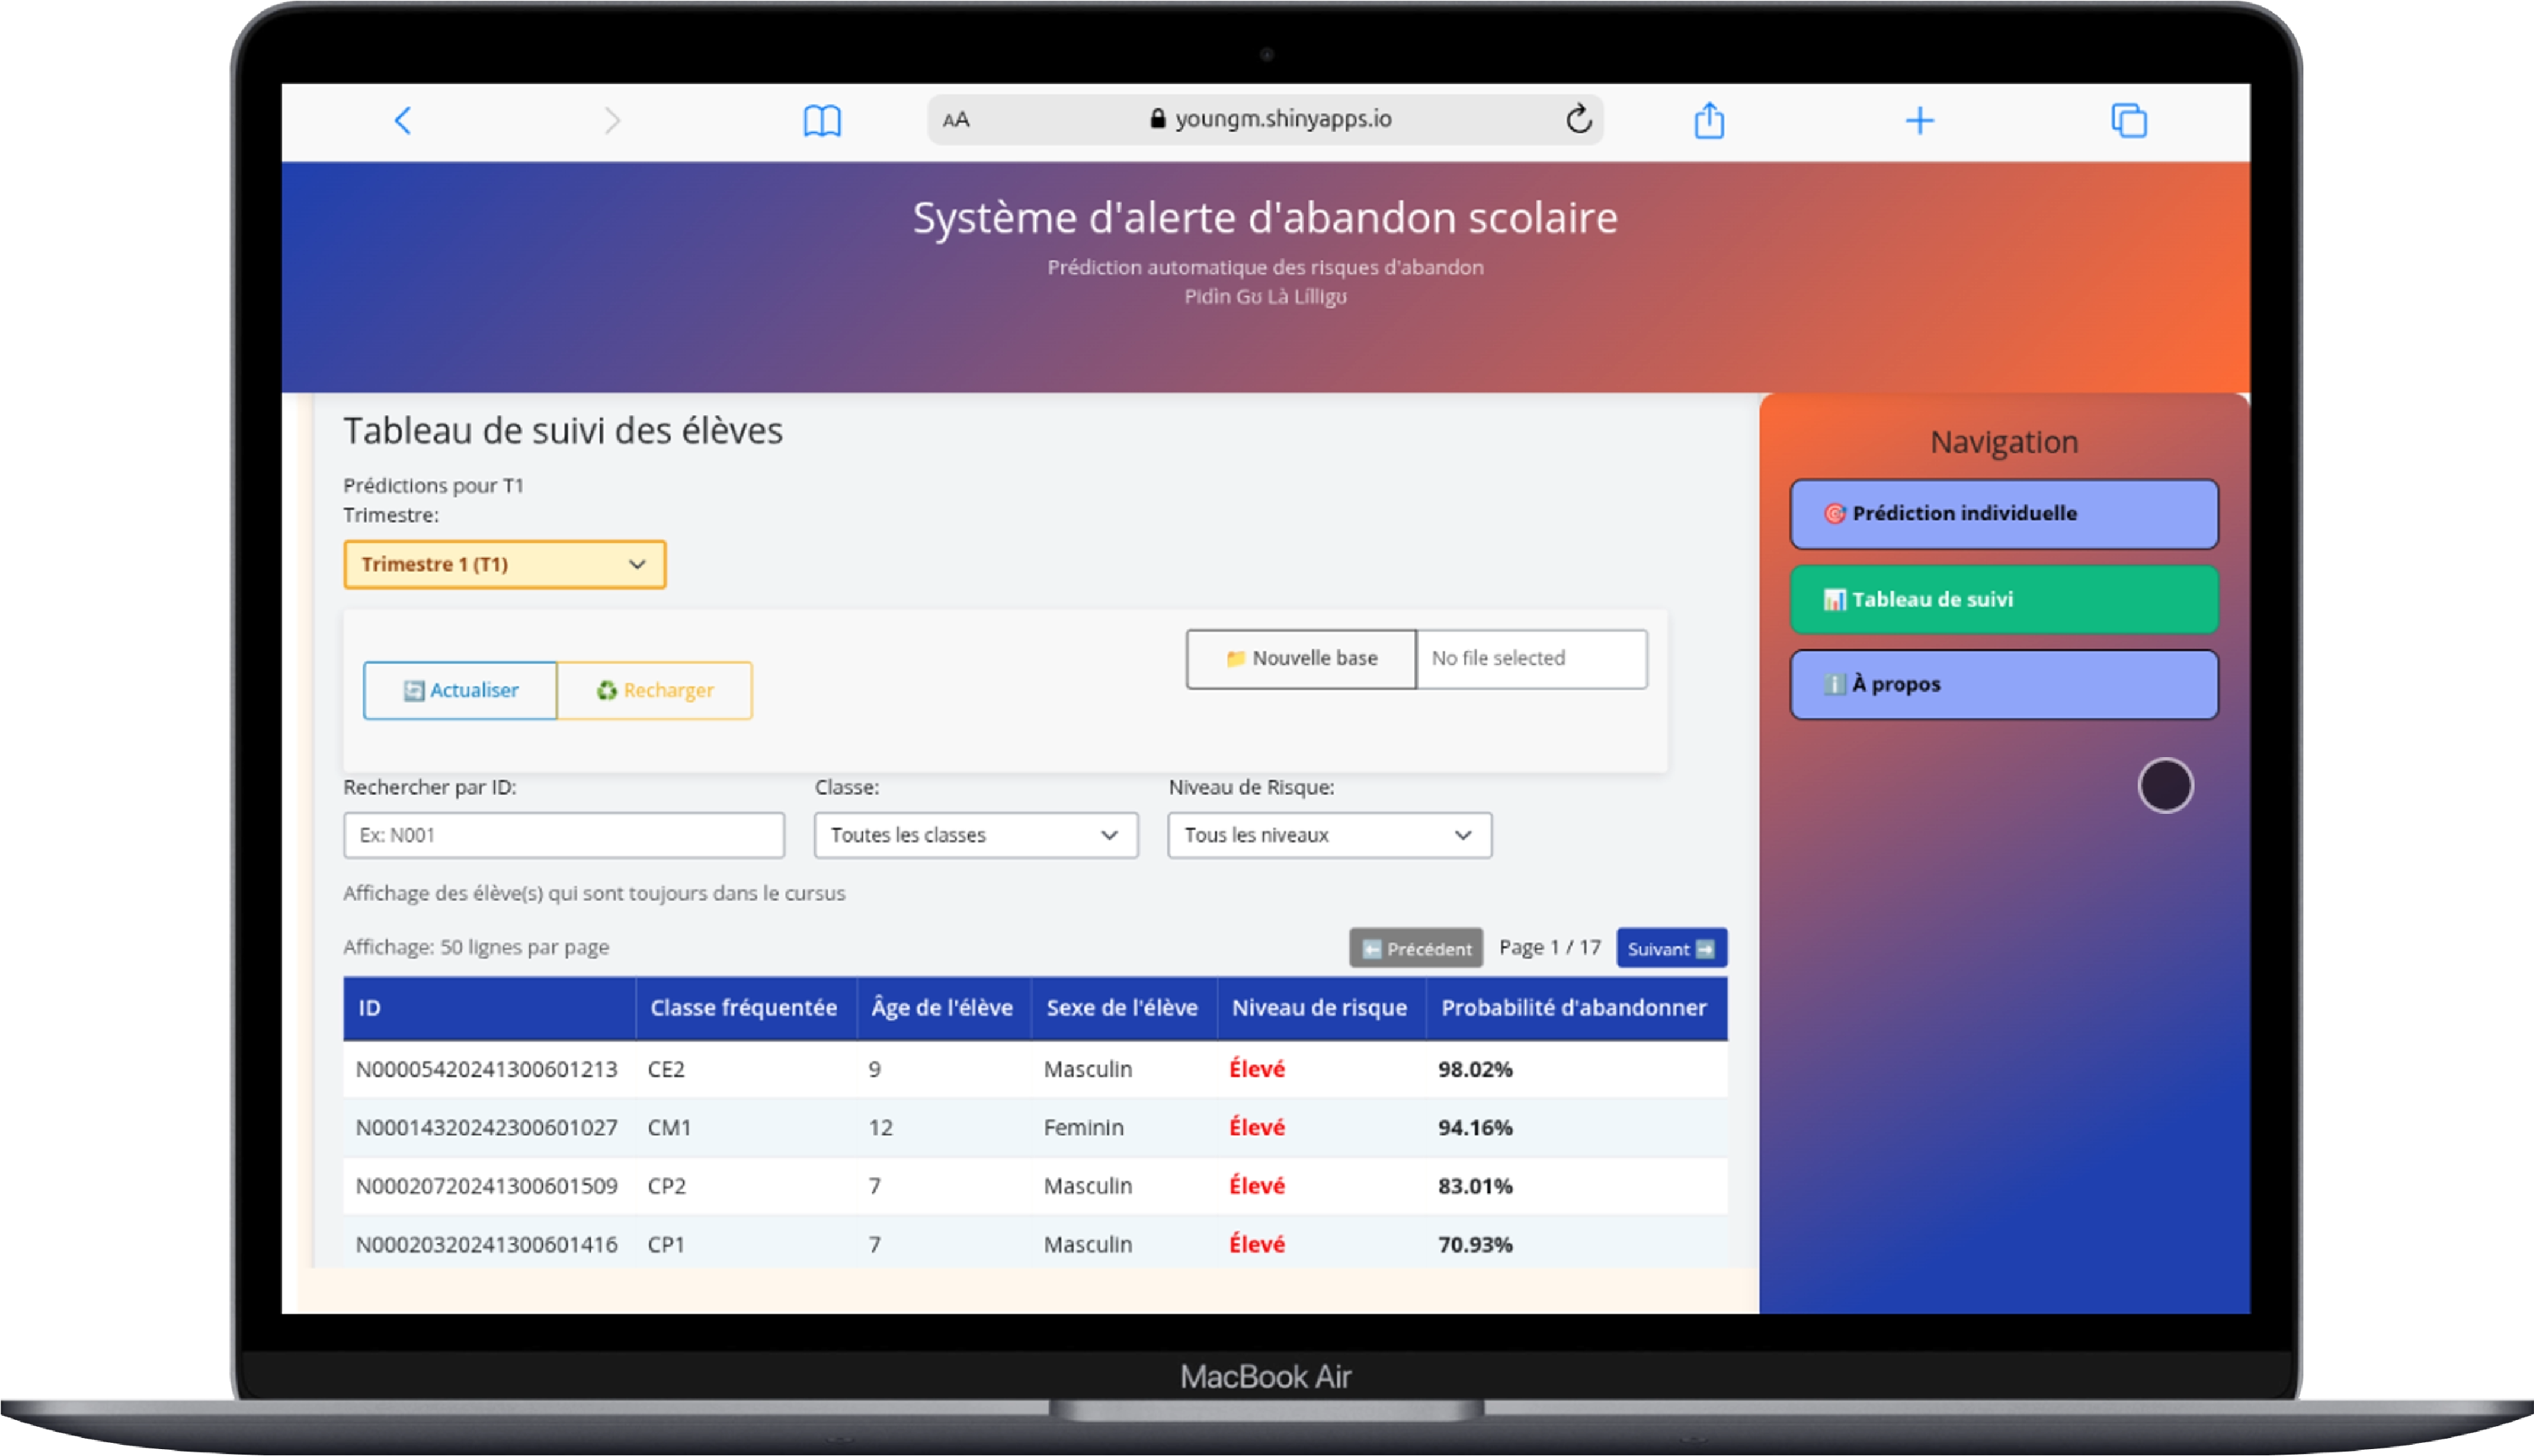
Task: Go to Prédiction individuelle in Navigation
Action: [2003, 514]
